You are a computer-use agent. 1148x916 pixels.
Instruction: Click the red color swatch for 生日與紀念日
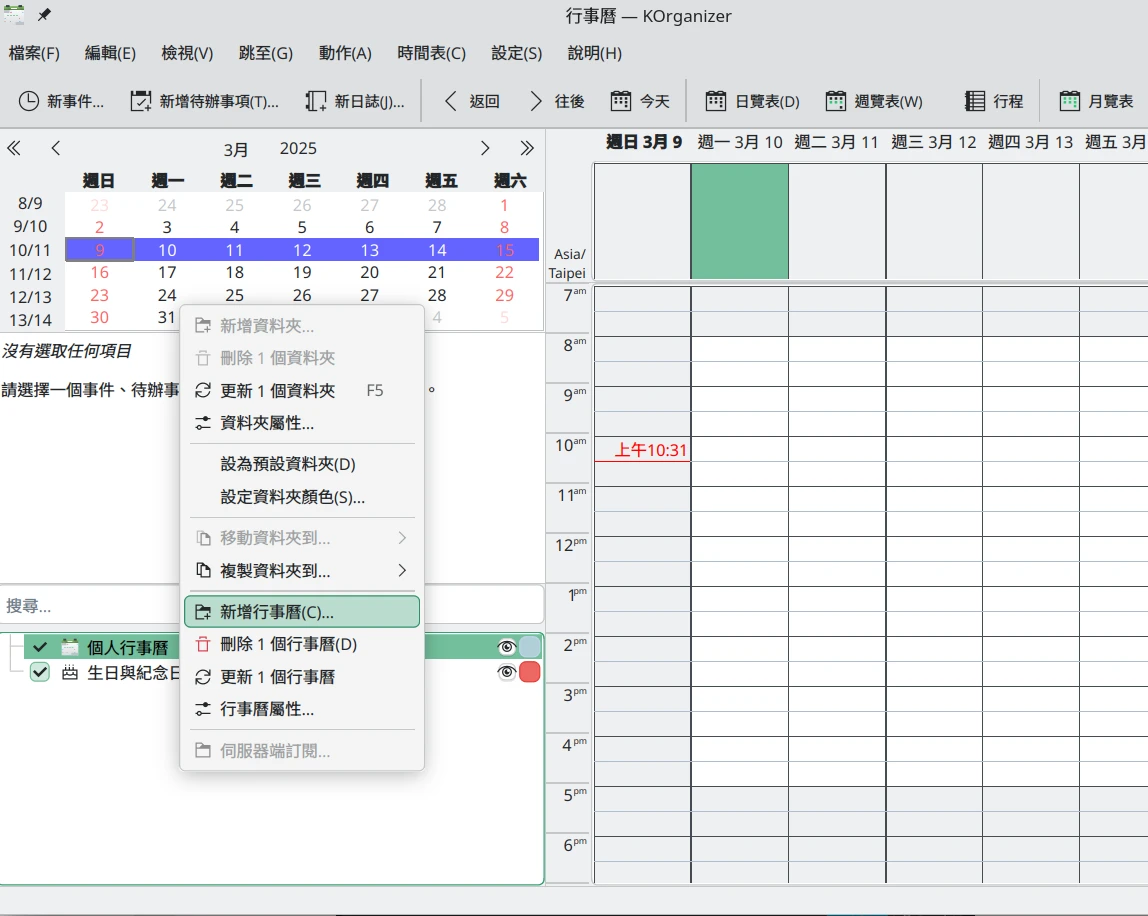pyautogui.click(x=529, y=672)
